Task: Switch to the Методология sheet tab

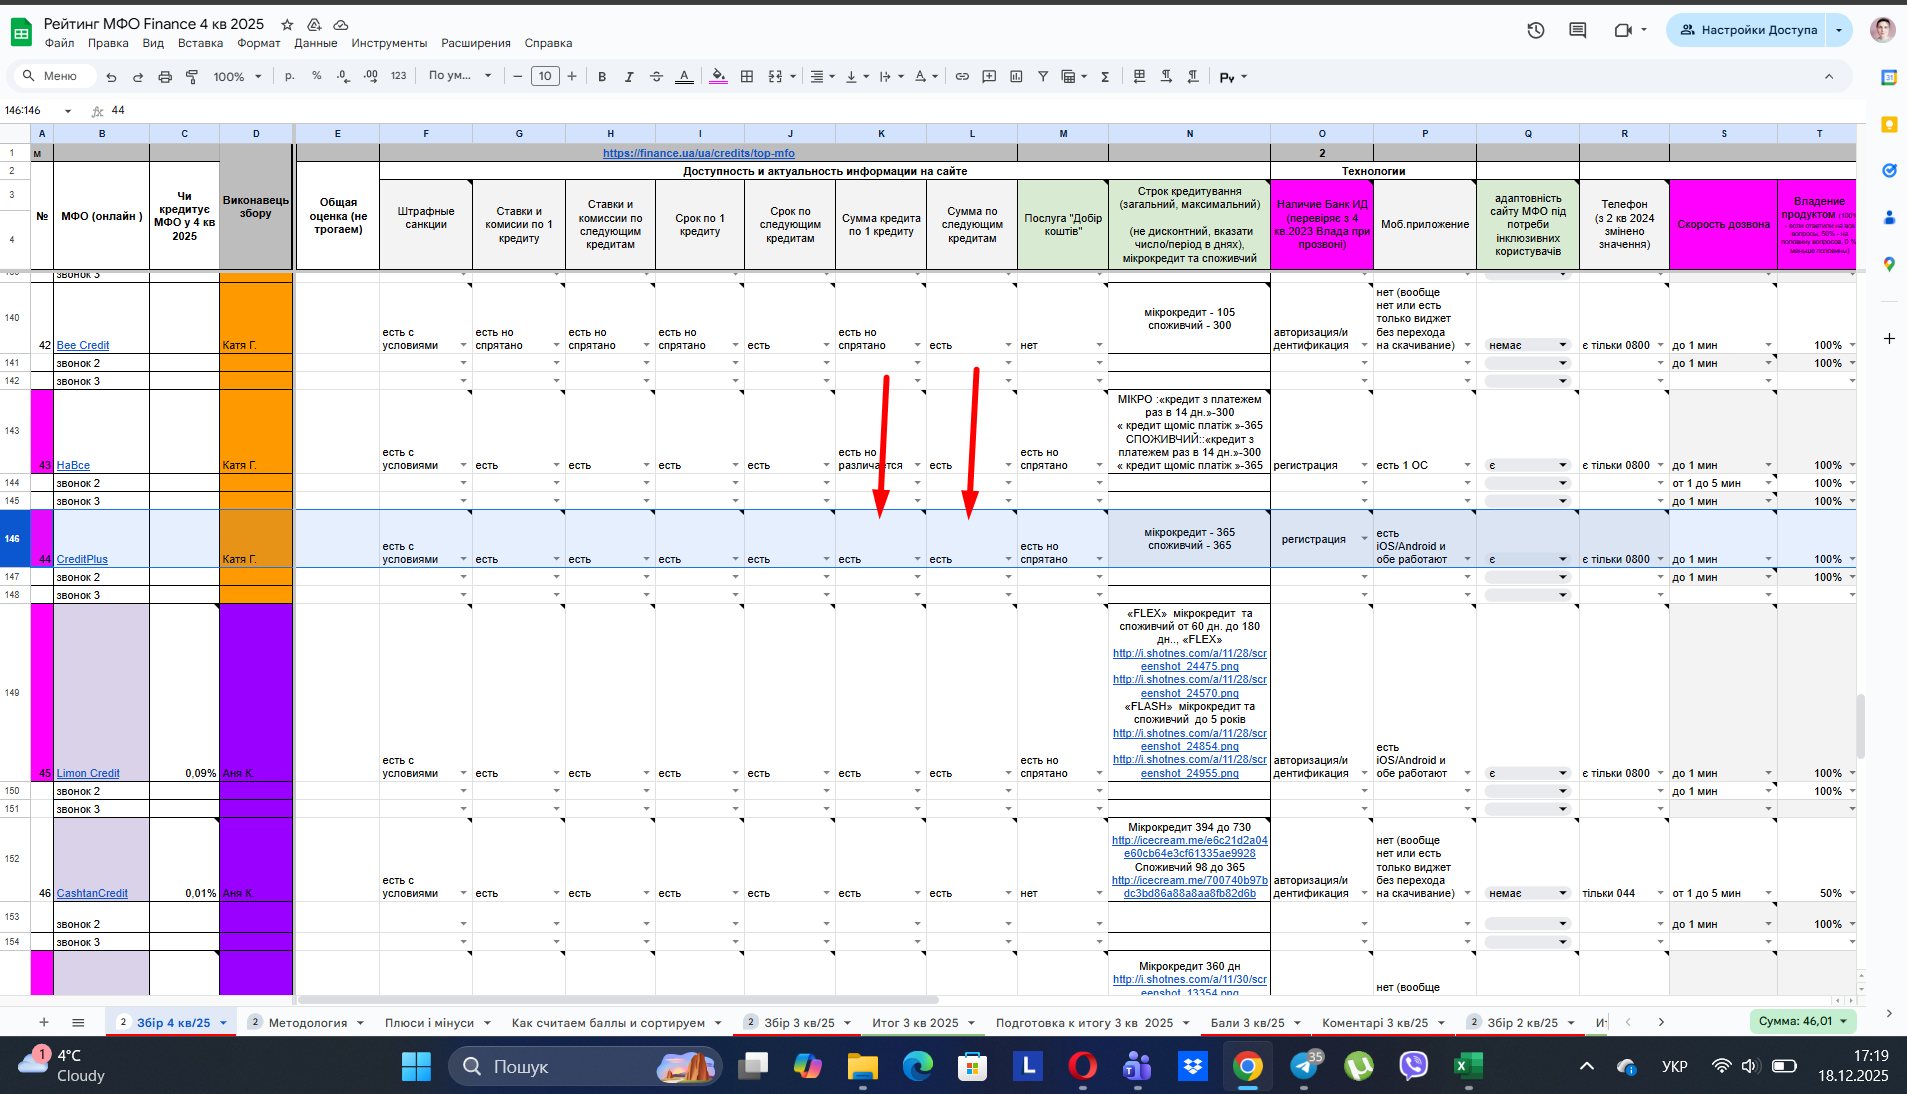Action: coord(308,1023)
